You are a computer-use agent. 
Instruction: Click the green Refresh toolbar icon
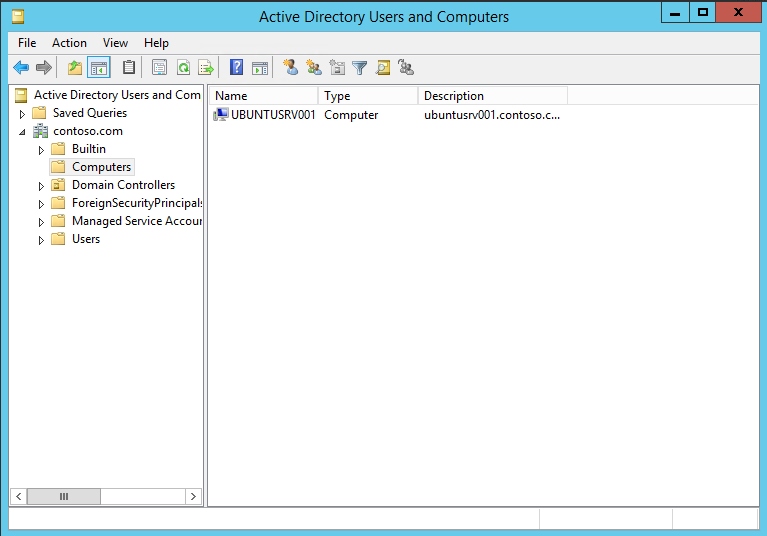pyautogui.click(x=183, y=67)
